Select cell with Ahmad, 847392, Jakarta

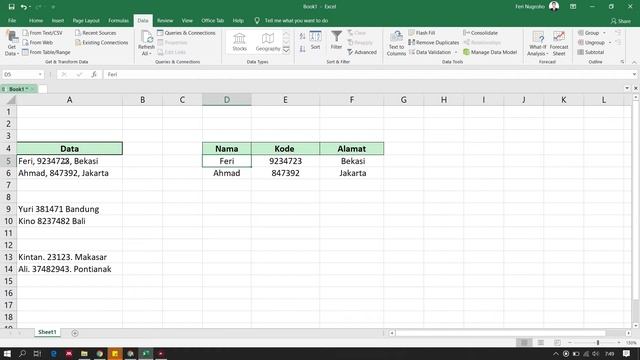click(x=69, y=173)
